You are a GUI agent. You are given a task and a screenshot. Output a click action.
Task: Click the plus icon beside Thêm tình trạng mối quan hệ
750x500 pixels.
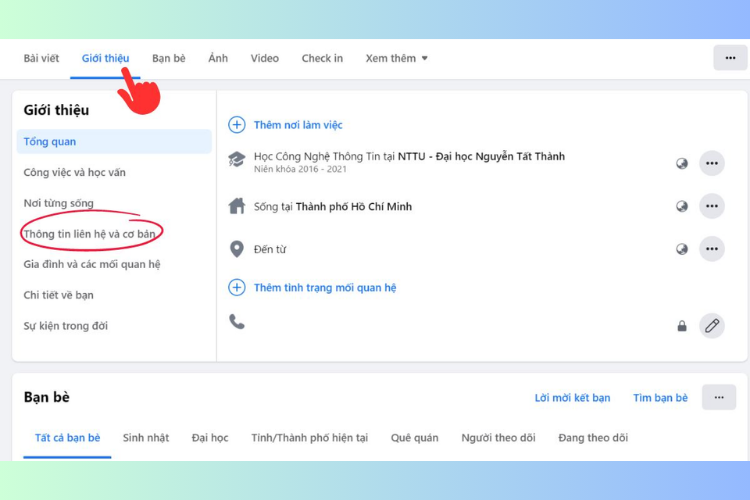click(237, 288)
